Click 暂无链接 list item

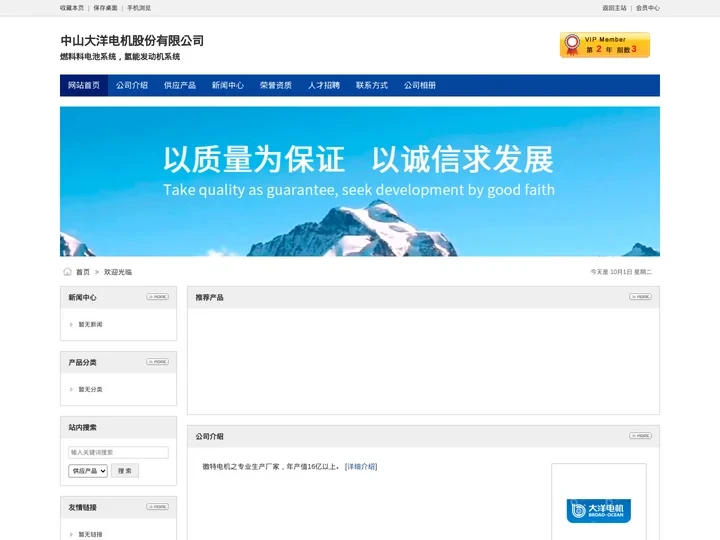coord(90,534)
